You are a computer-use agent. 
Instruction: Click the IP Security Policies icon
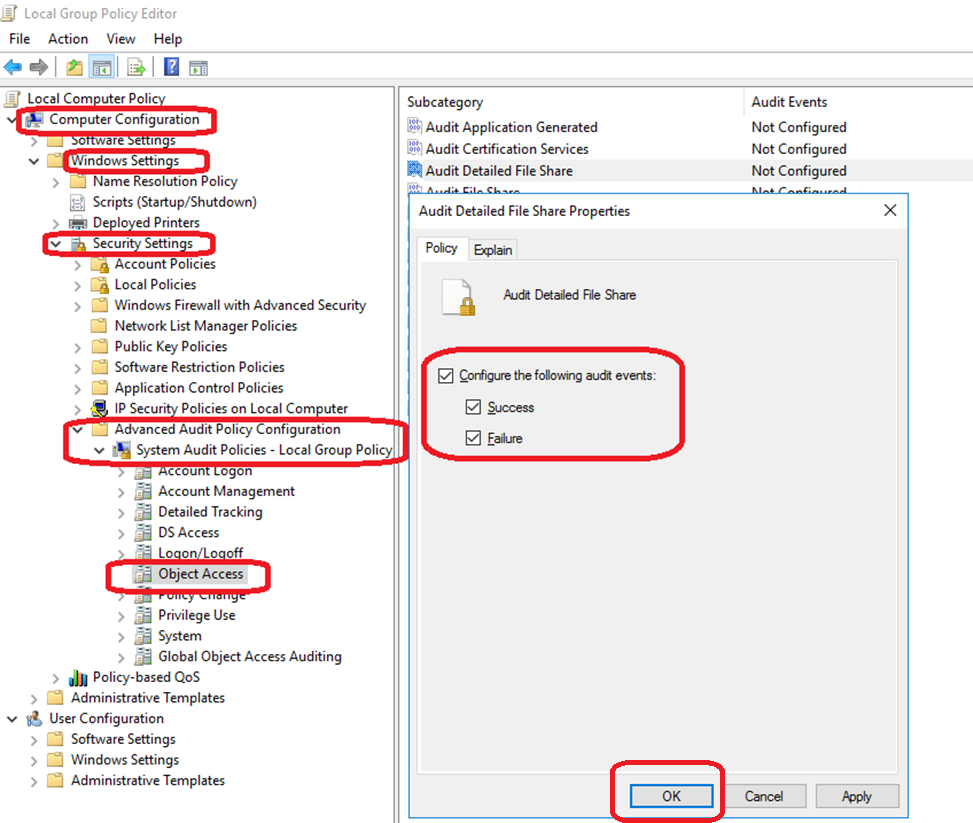point(100,409)
